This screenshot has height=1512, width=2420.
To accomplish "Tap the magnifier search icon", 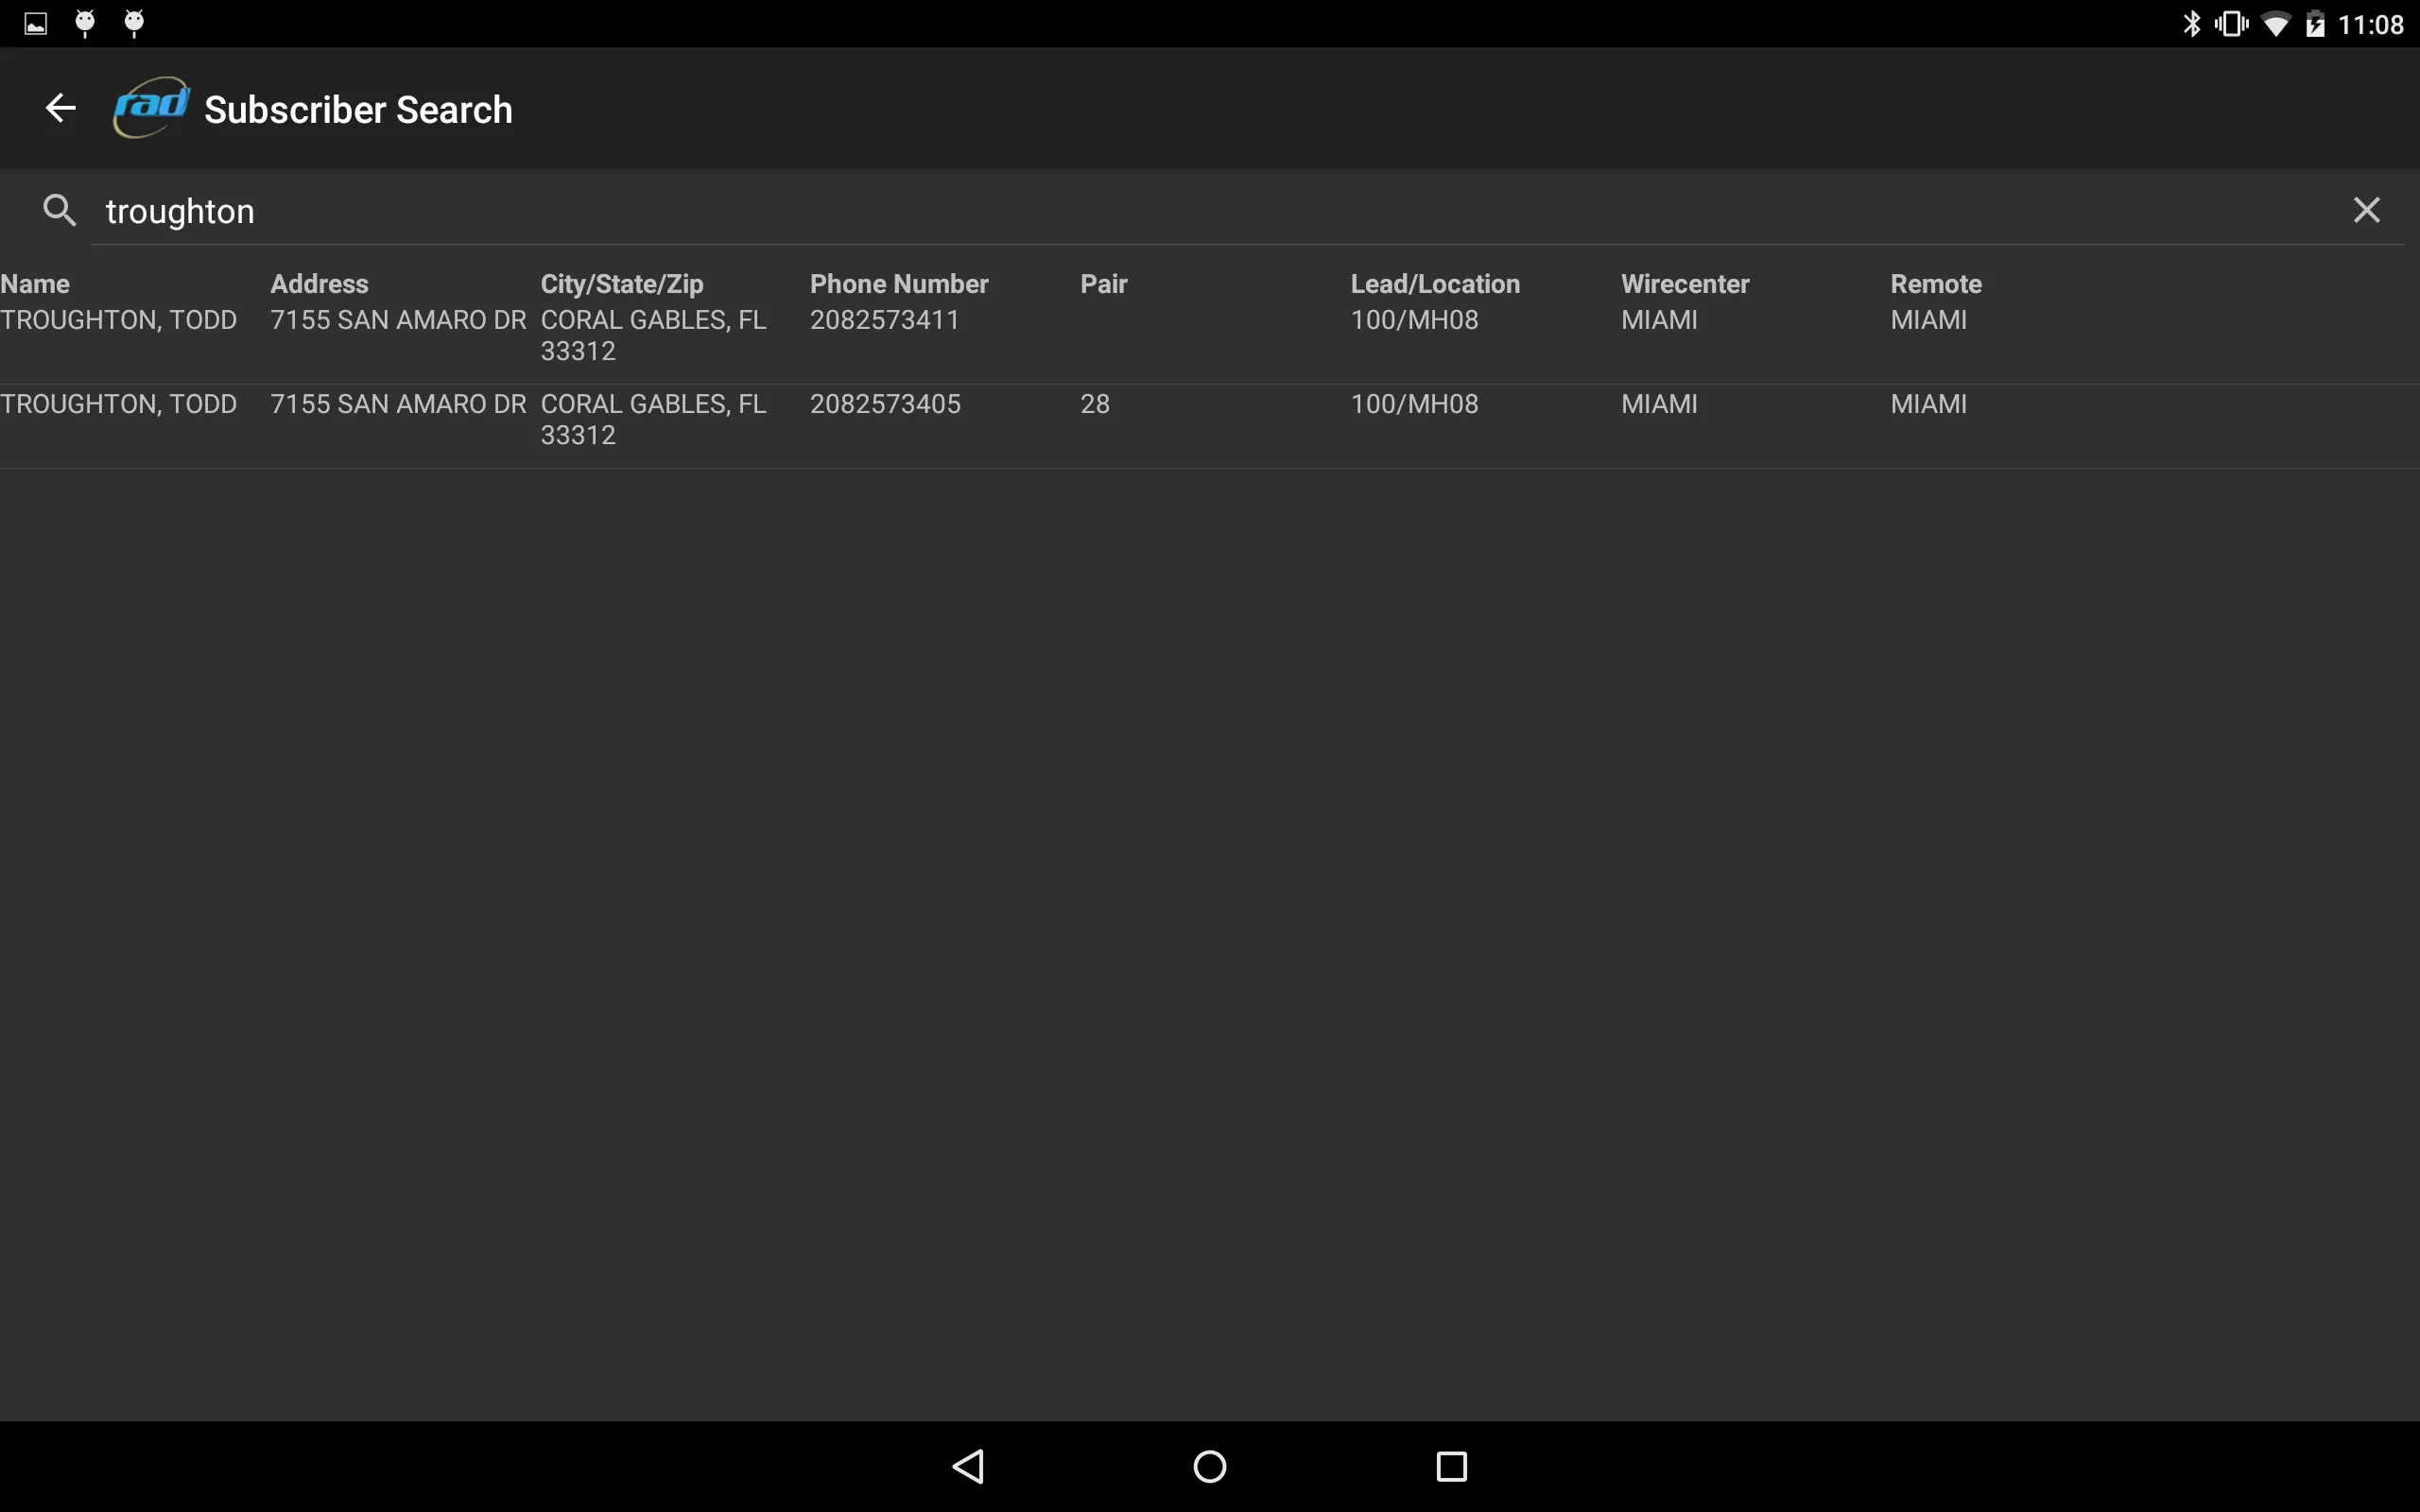I will click(x=60, y=210).
